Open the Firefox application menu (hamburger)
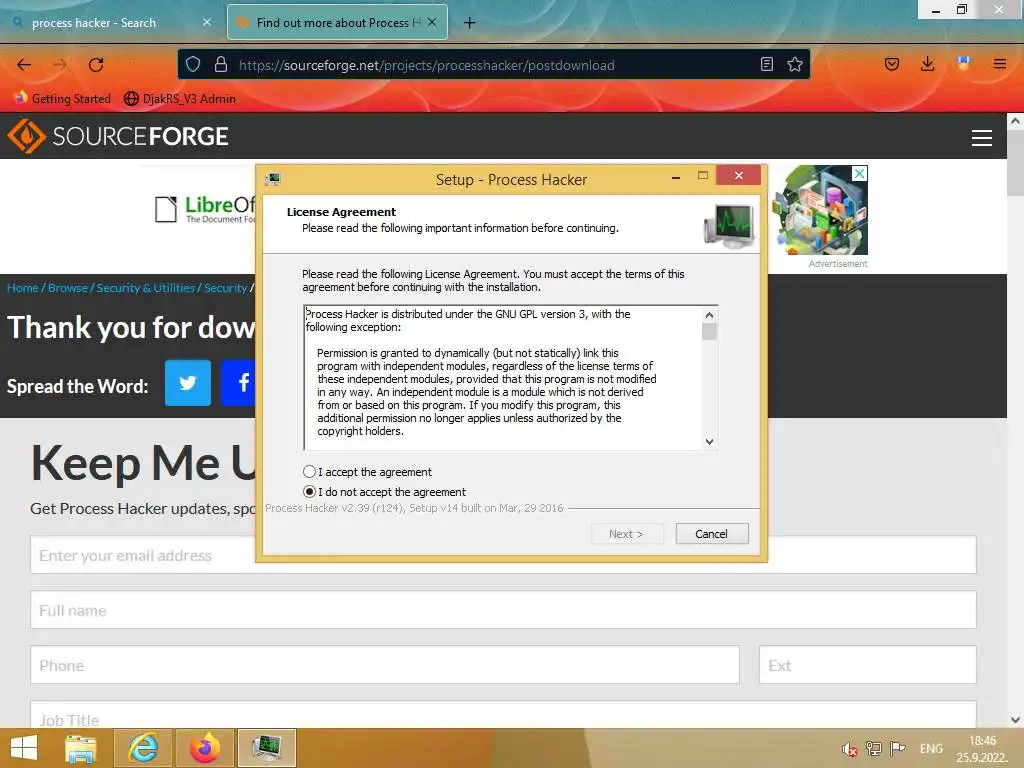The width and height of the screenshot is (1024, 768). point(1000,64)
